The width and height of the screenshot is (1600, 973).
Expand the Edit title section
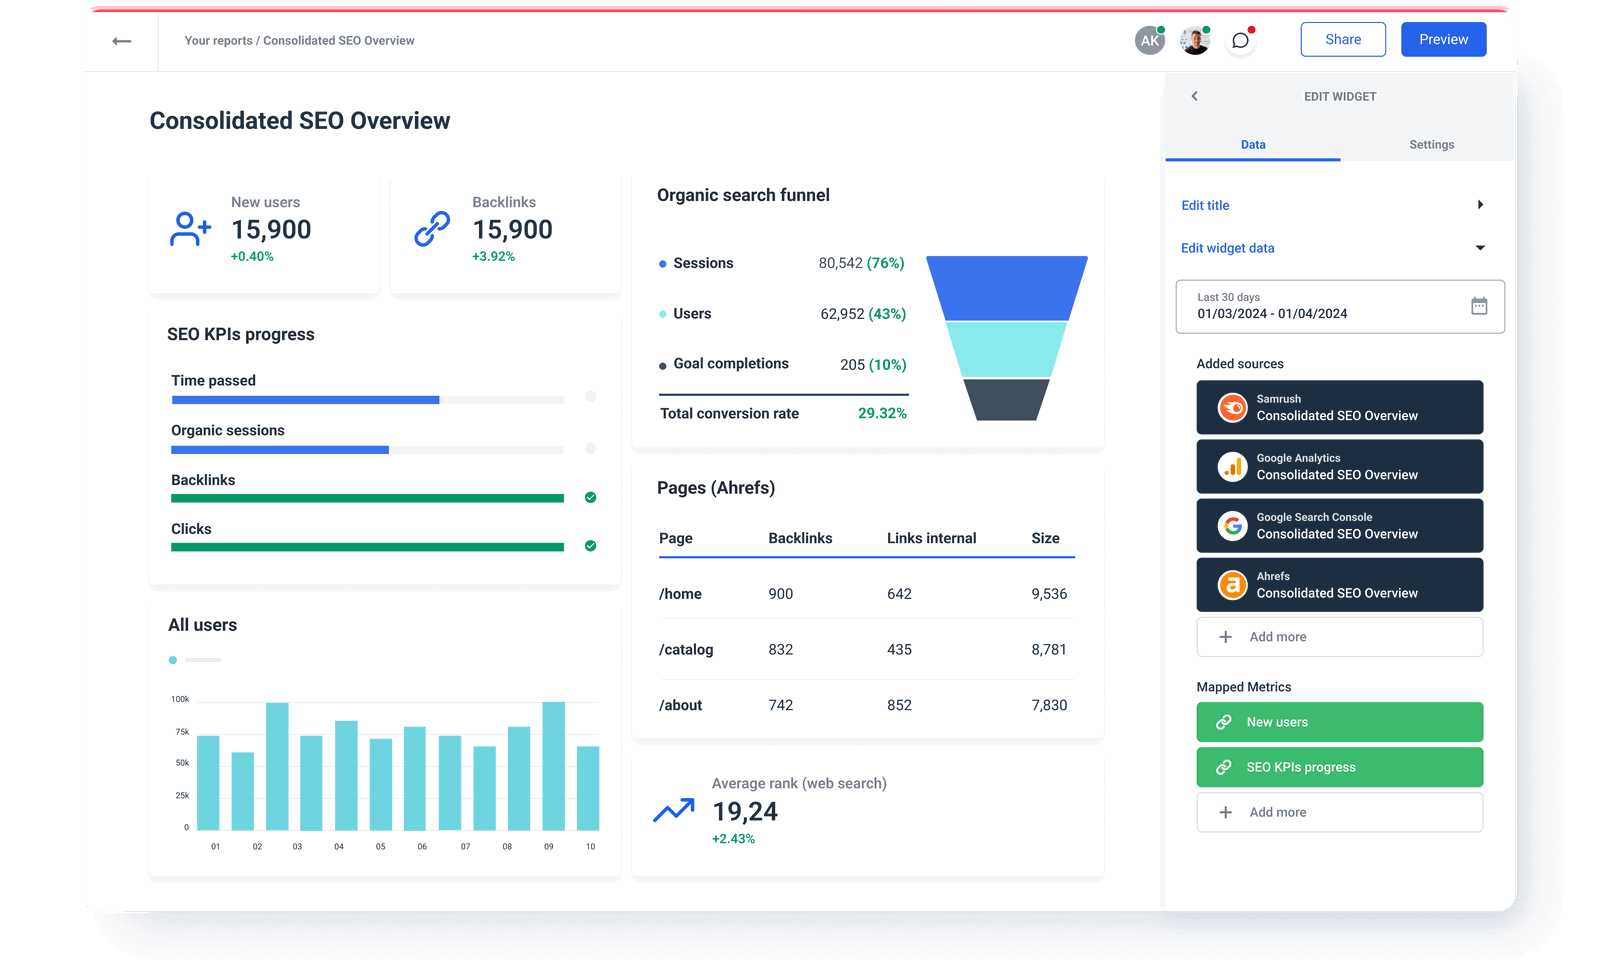click(1481, 204)
